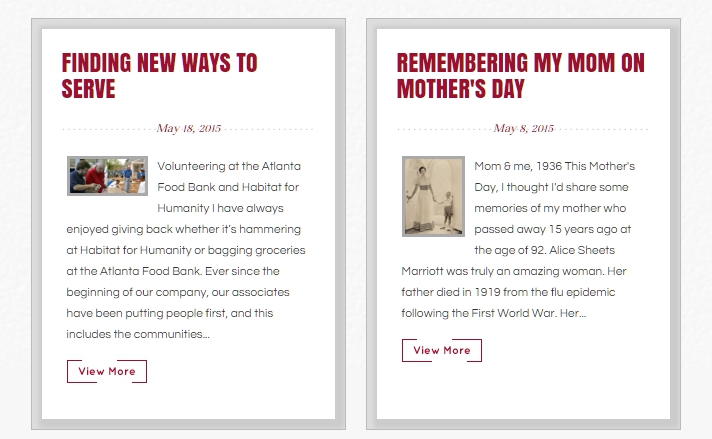Open the "Finding New Ways to Serve" post title
Screen dimensions: 712x439
pos(159,76)
